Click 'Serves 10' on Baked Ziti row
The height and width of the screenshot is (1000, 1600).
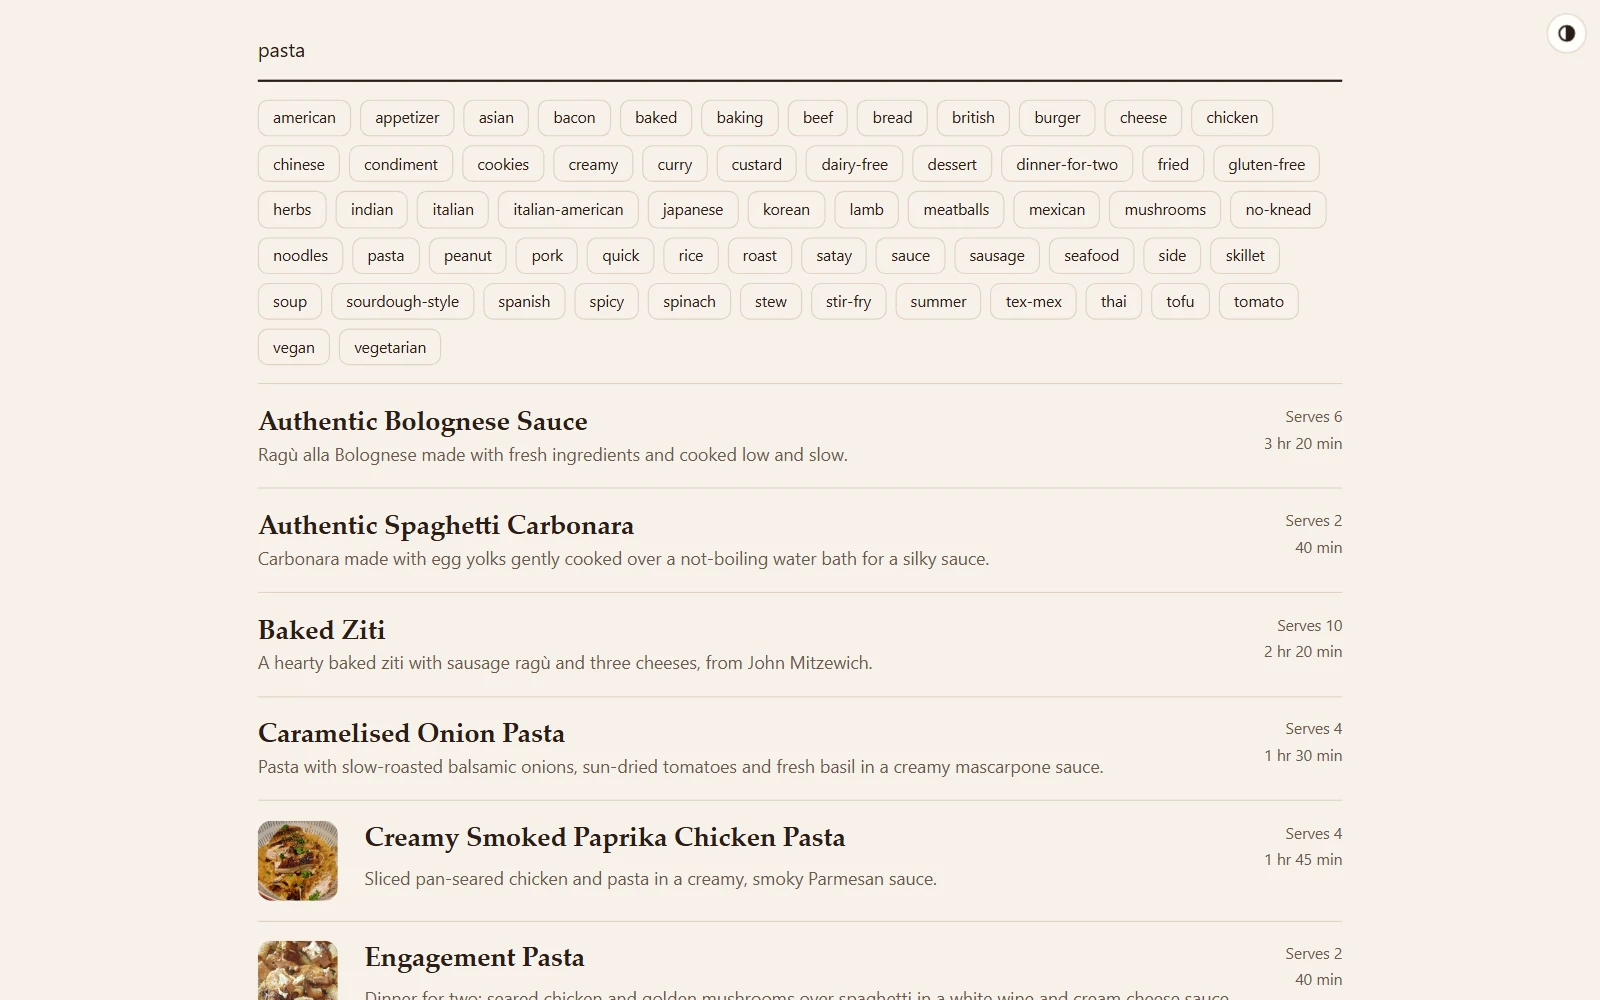[1309, 625]
